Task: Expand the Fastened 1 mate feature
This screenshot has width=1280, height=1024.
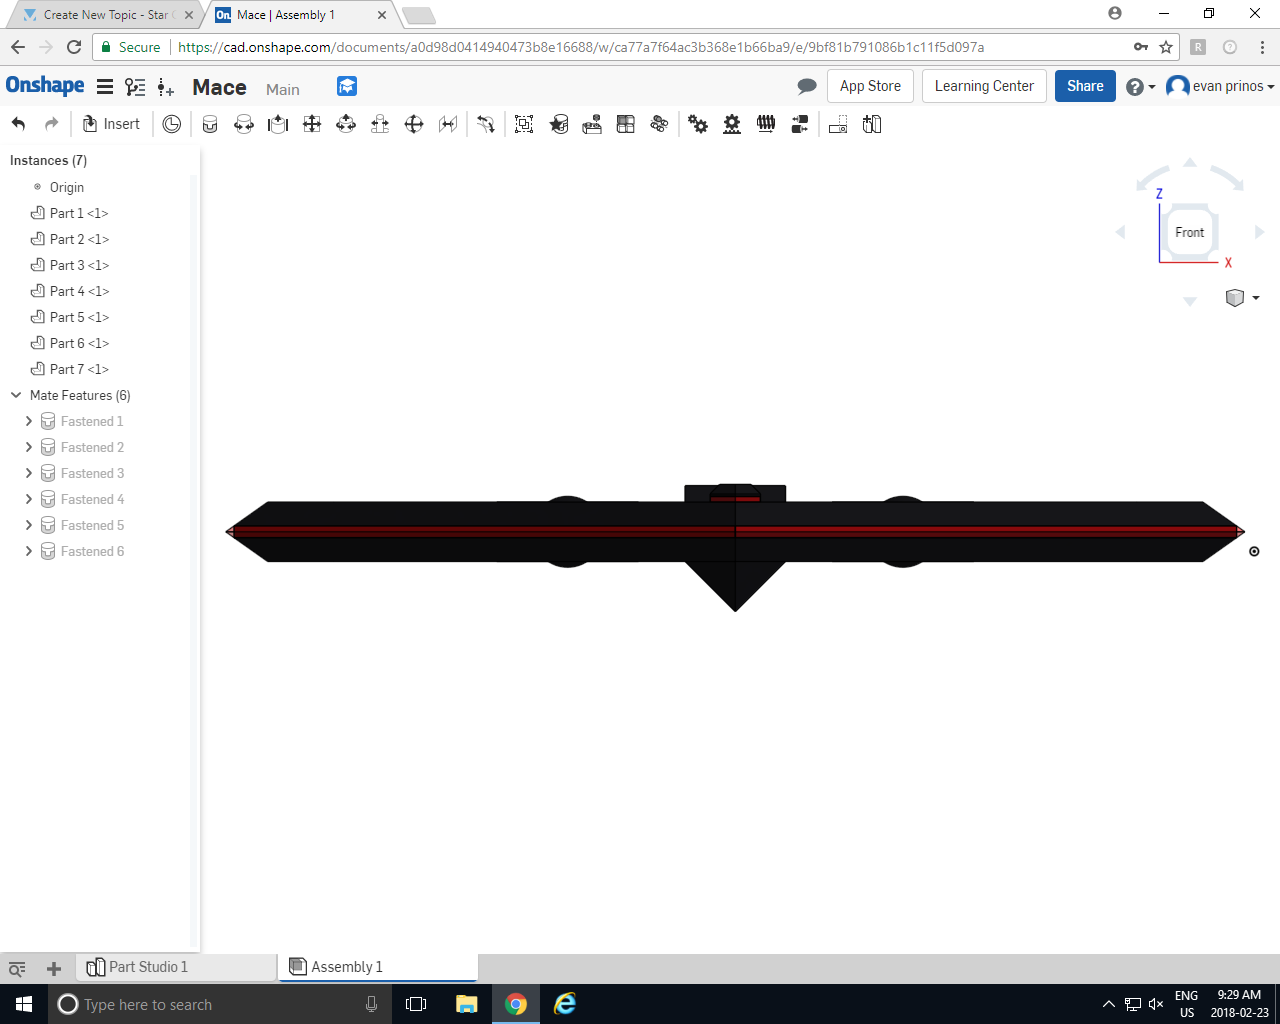Action: pyautogui.click(x=28, y=421)
